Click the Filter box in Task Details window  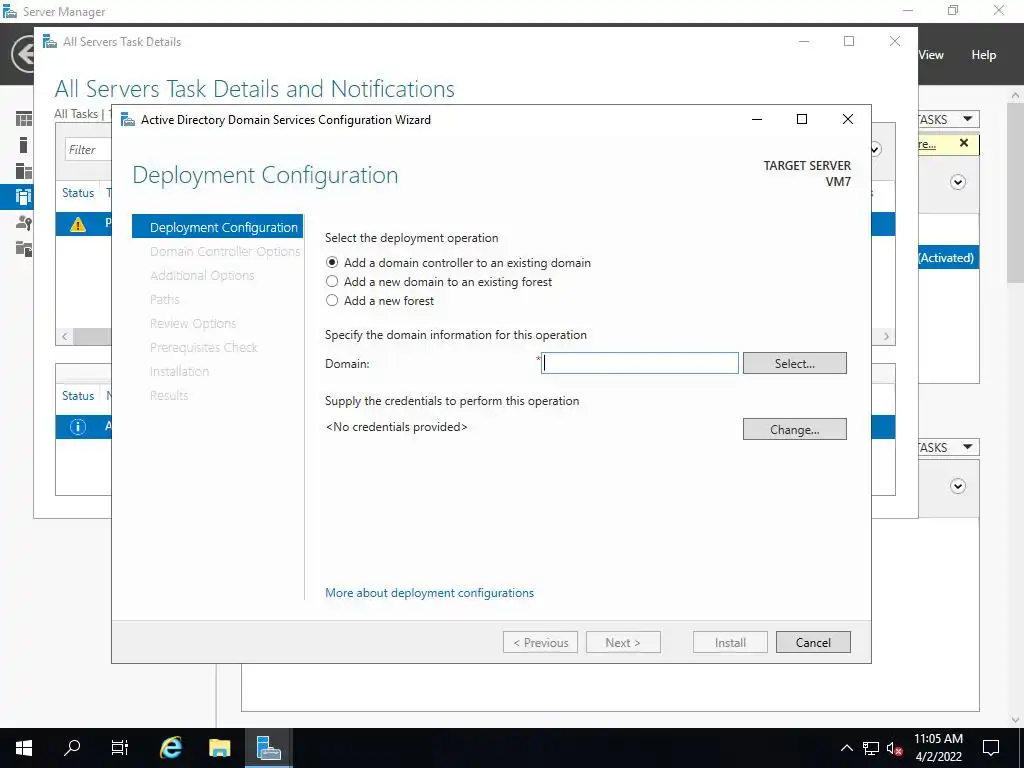tap(88, 150)
